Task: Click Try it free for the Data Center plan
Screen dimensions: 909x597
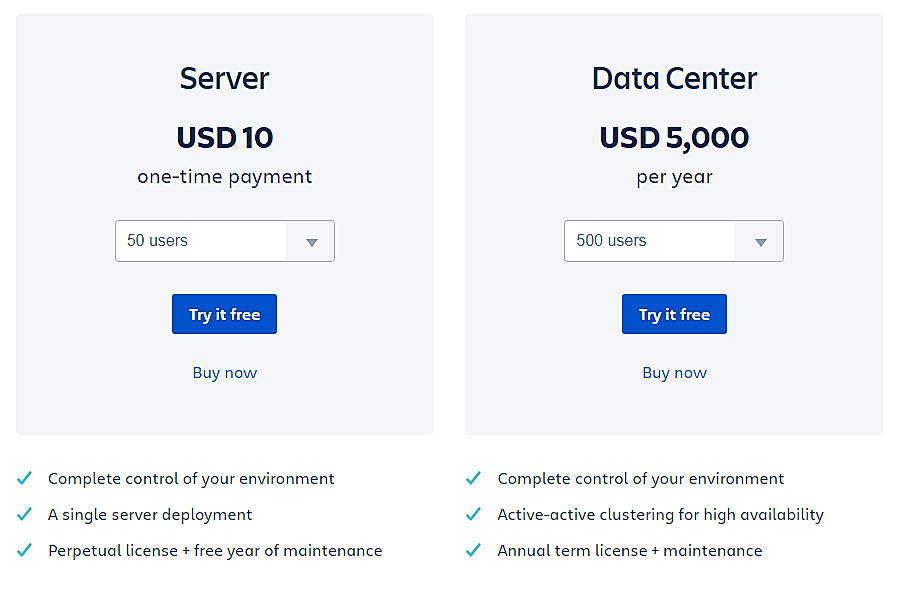Action: (x=674, y=313)
